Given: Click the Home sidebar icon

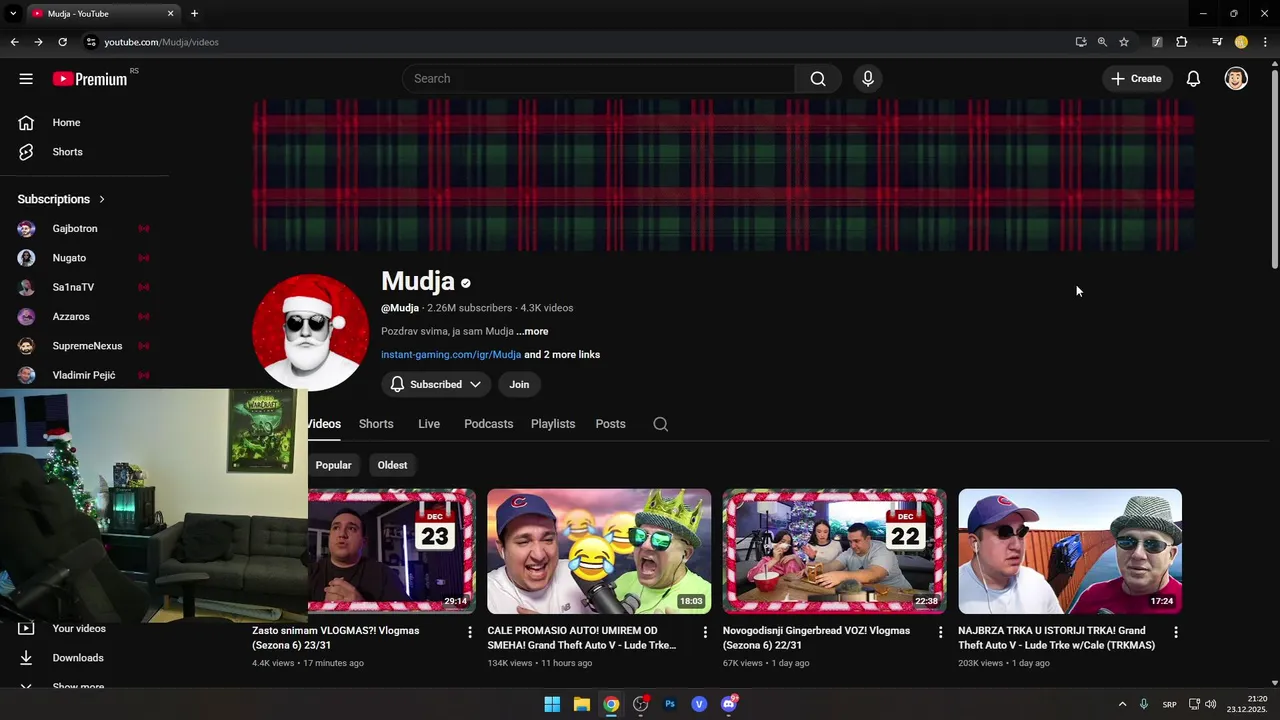Looking at the screenshot, I should 26,123.
